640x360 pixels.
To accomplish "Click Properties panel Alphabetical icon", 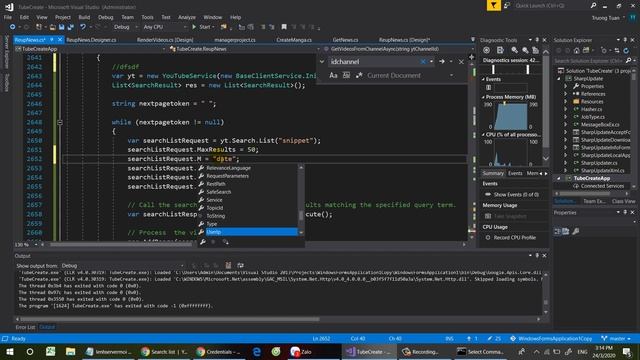I will (x=566, y=231).
